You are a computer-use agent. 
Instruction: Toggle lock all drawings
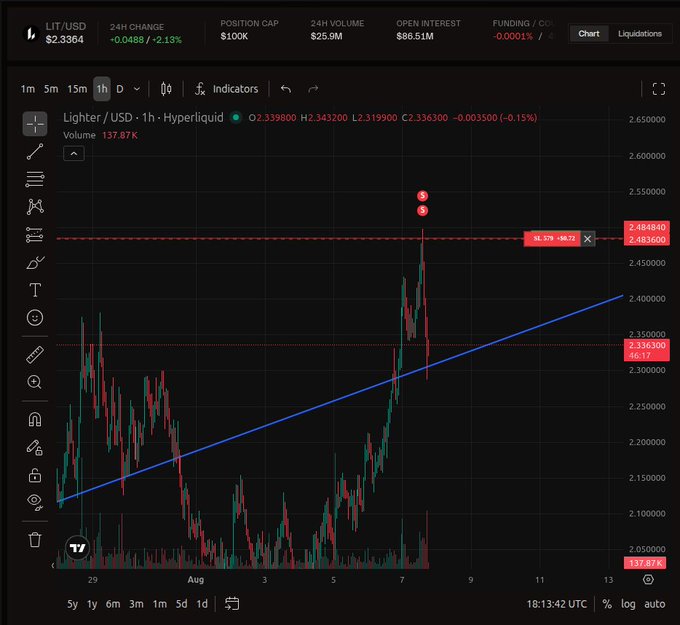35,475
